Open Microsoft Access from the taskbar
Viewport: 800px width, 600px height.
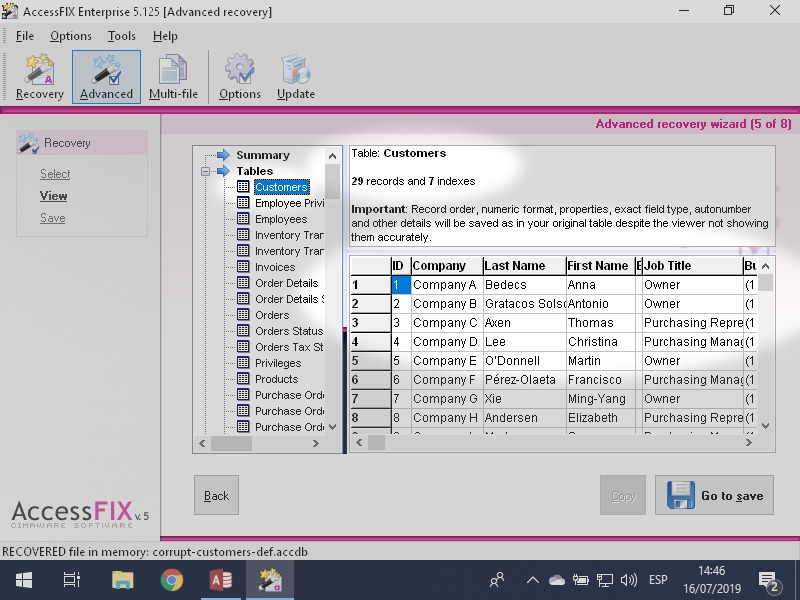coord(221,580)
